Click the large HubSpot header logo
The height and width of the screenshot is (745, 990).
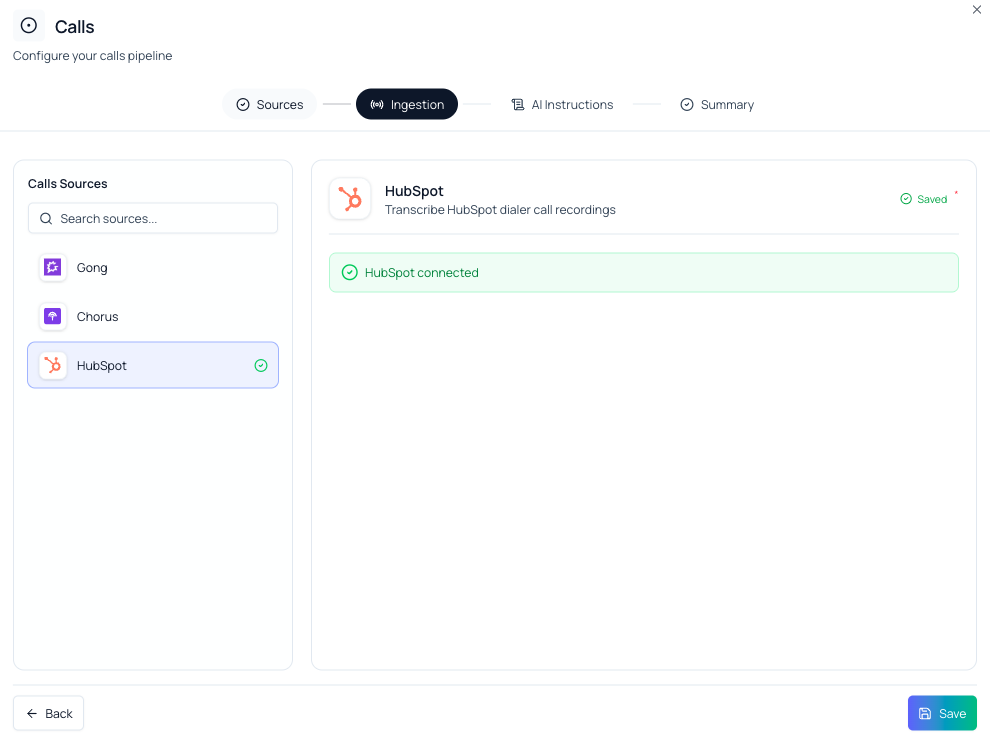tap(350, 199)
